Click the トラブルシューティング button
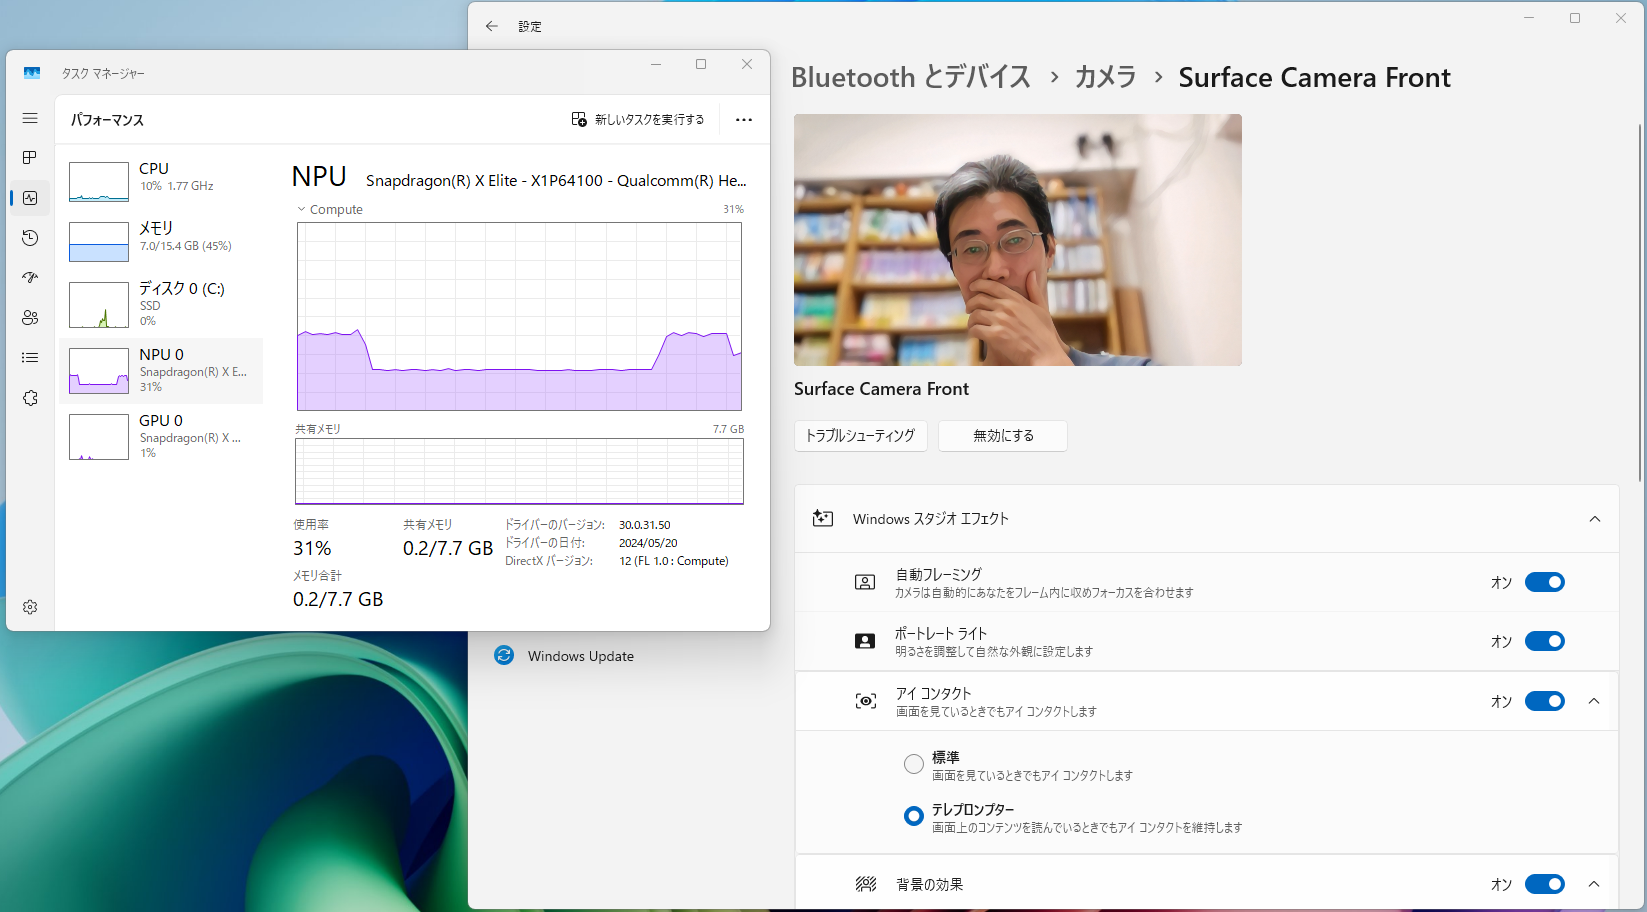Screen dimensions: 1647x912 pos(860,436)
